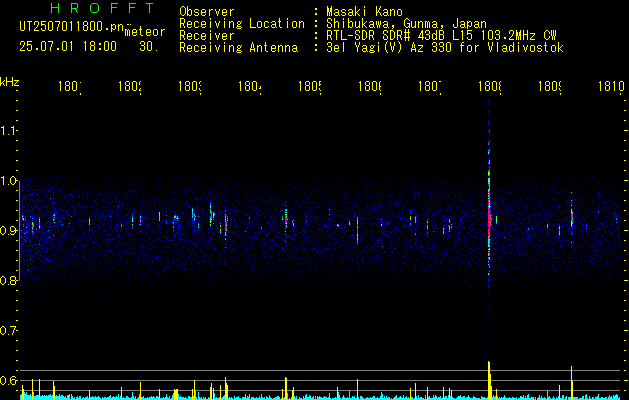Click the 0.6 frequency axis label
Screen dimensions: 629x400
pyautogui.click(x=8, y=380)
